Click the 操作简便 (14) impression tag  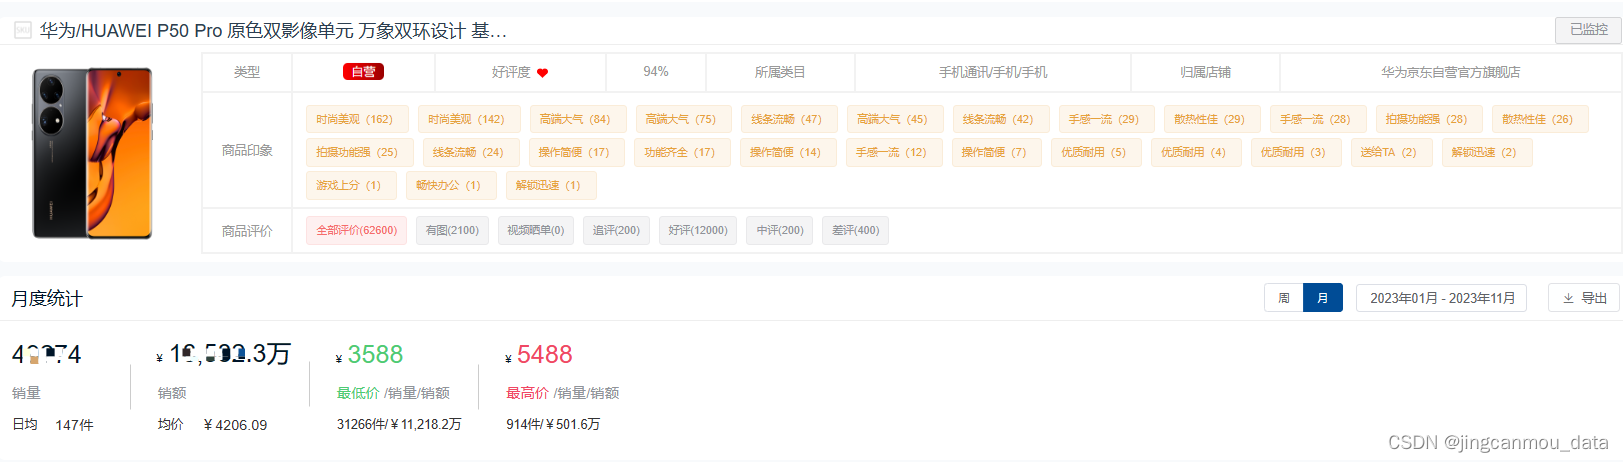(787, 152)
